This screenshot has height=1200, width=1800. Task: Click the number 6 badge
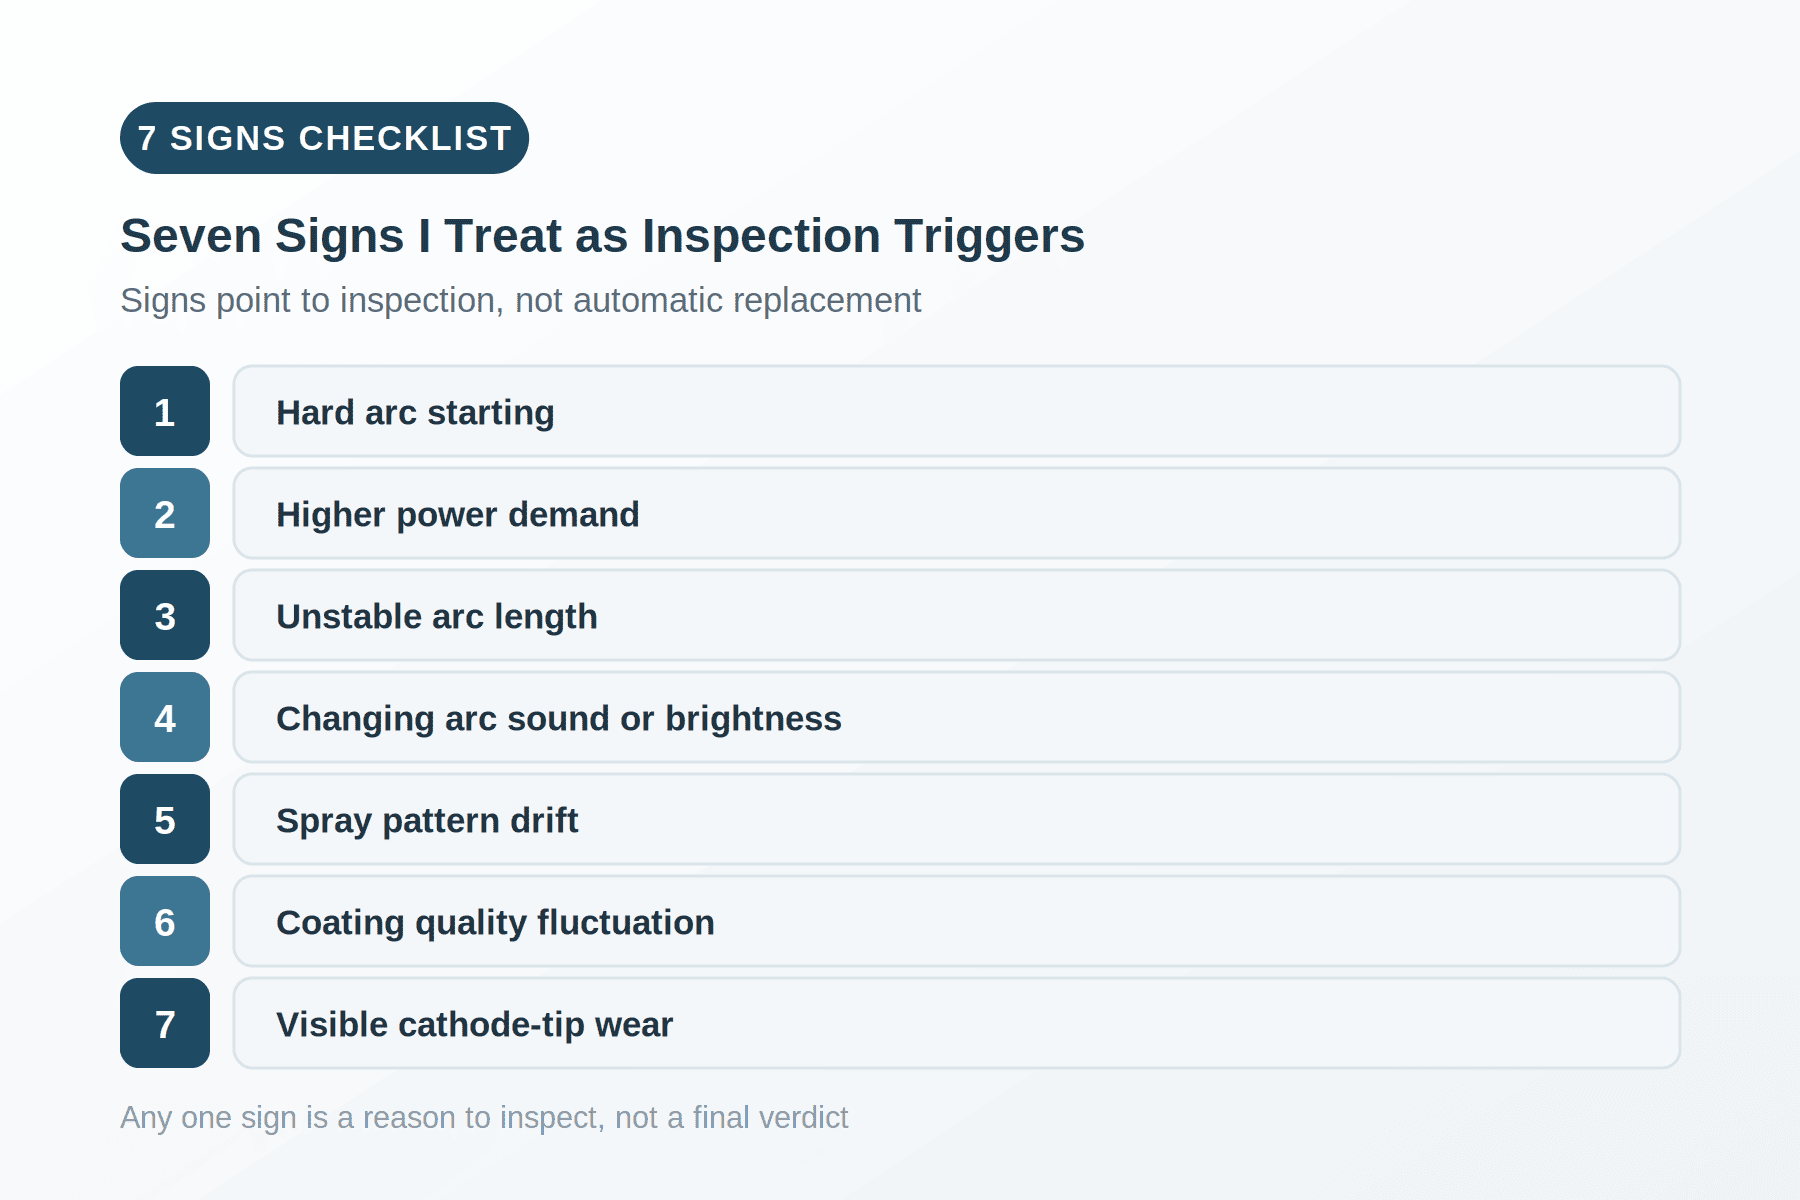tap(165, 921)
